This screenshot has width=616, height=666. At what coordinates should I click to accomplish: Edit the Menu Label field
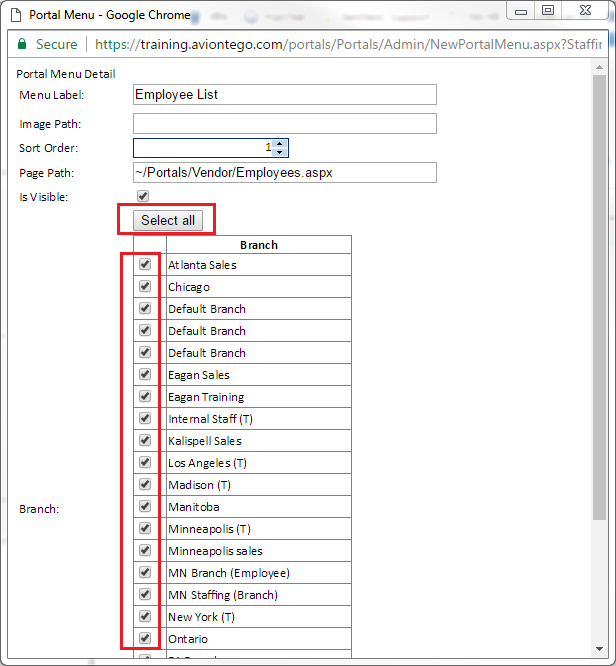pyautogui.click(x=285, y=94)
